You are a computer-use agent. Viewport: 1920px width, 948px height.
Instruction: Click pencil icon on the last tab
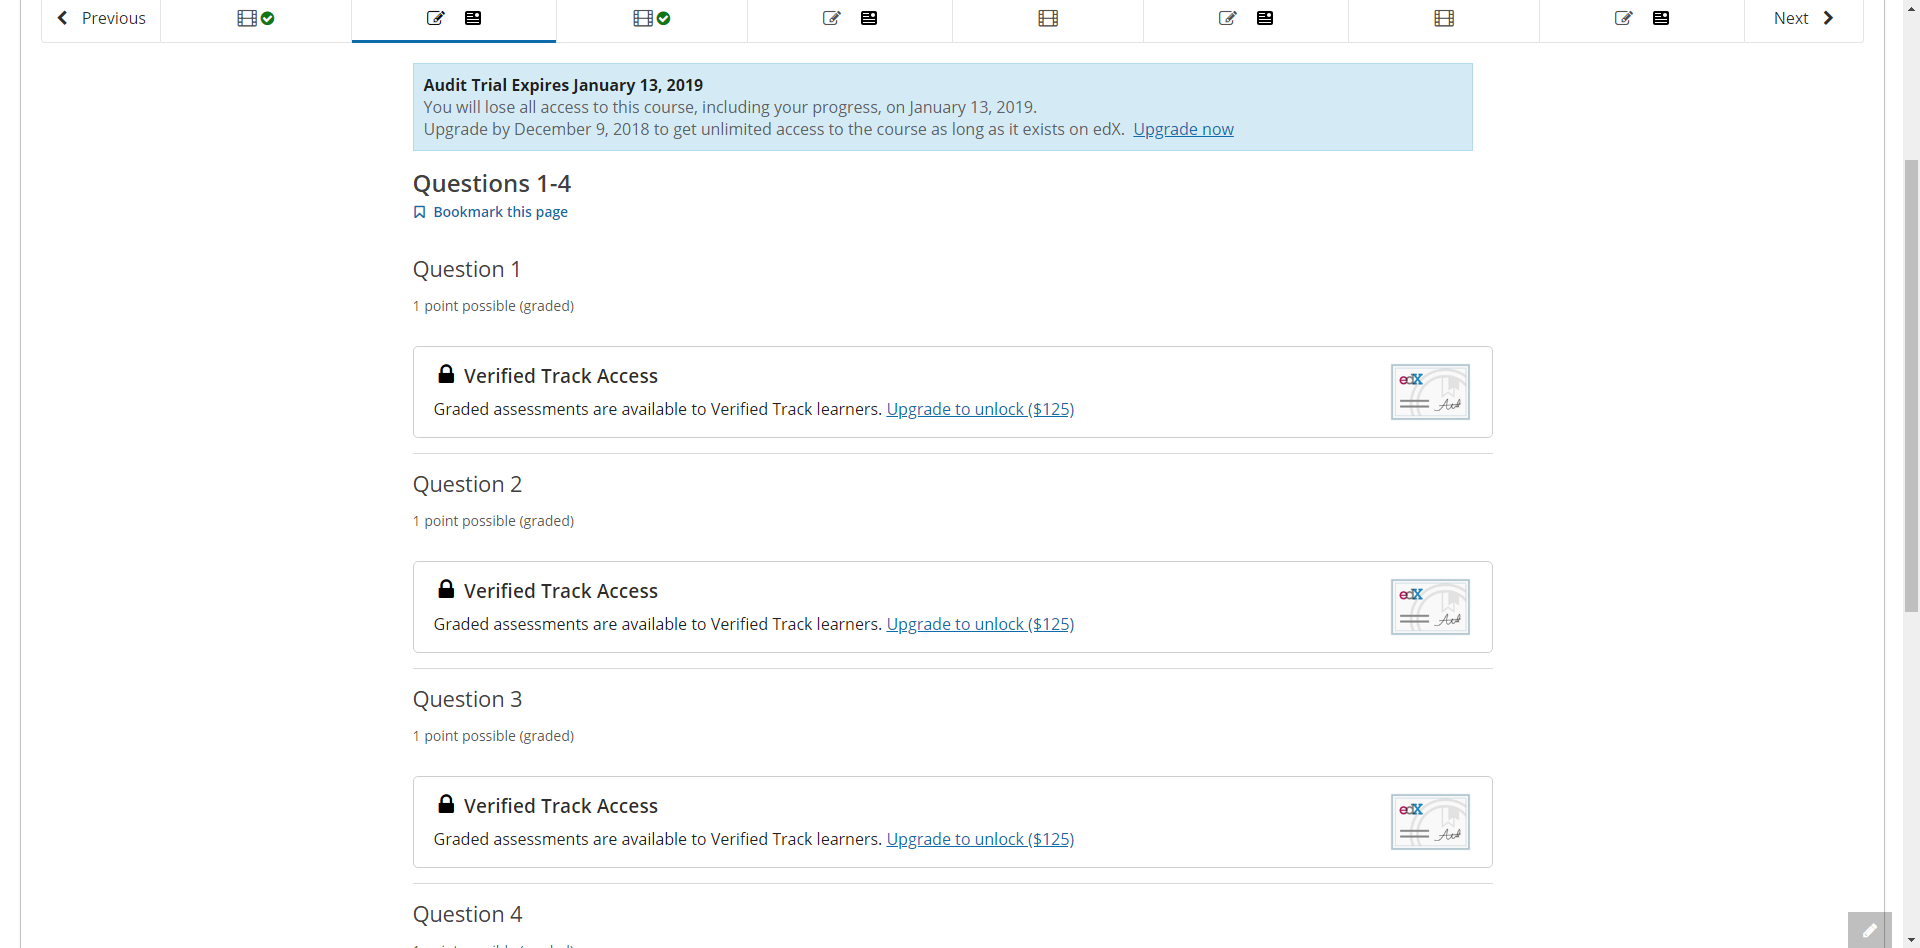pos(1624,18)
